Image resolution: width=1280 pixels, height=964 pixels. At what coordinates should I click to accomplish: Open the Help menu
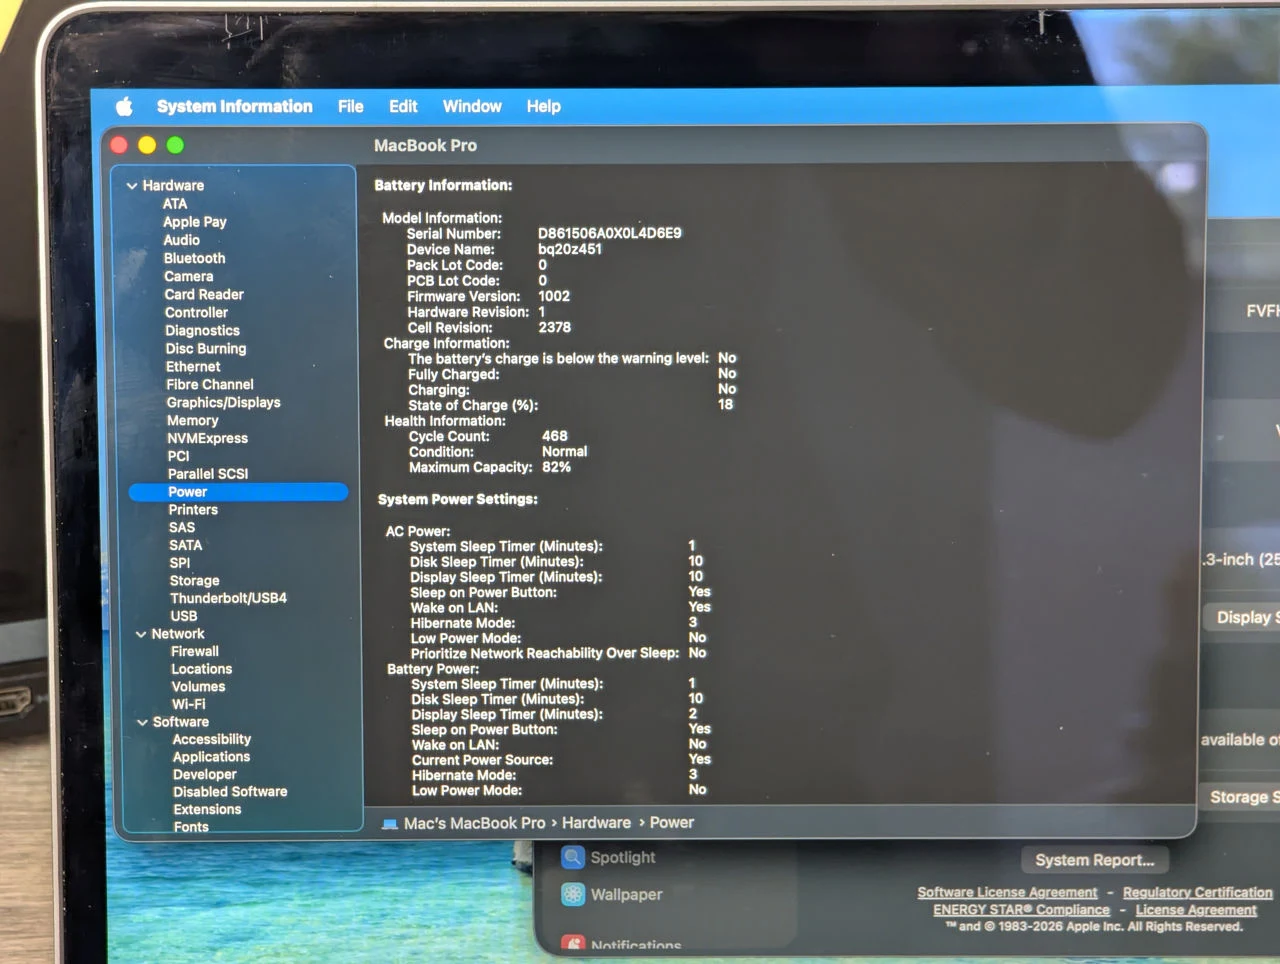point(544,106)
